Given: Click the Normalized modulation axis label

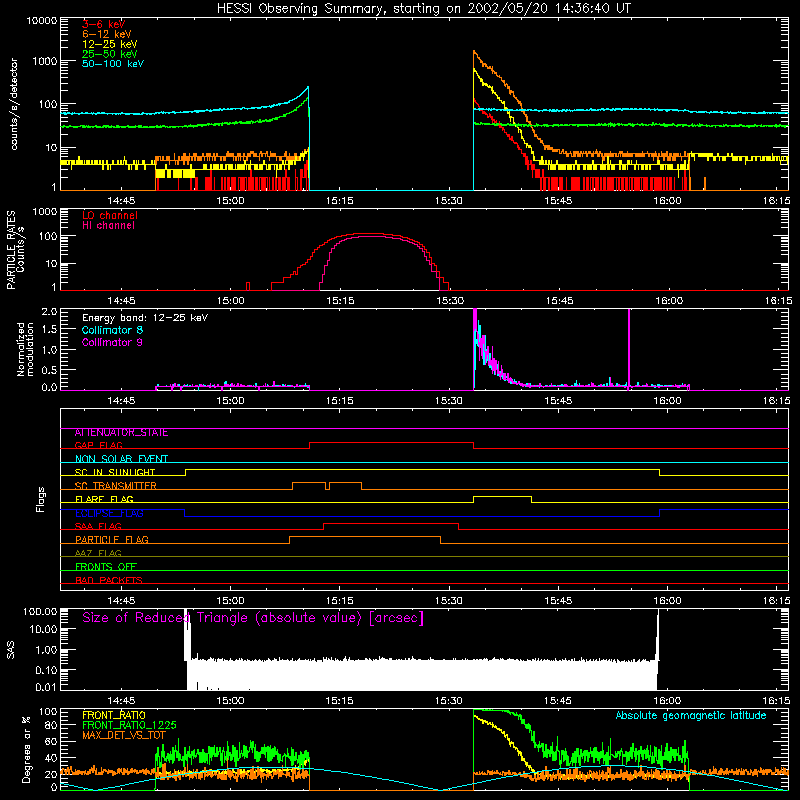Looking at the screenshot, I should pos(25,349).
